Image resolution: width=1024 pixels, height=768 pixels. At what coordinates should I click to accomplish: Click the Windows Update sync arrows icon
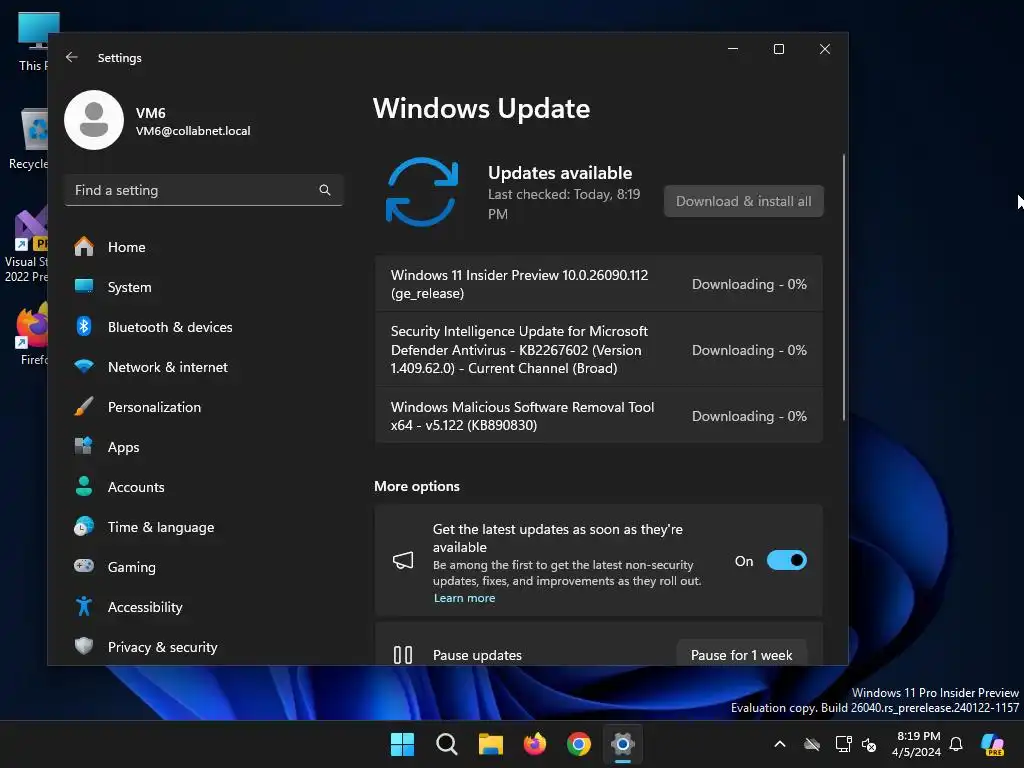[x=422, y=192]
